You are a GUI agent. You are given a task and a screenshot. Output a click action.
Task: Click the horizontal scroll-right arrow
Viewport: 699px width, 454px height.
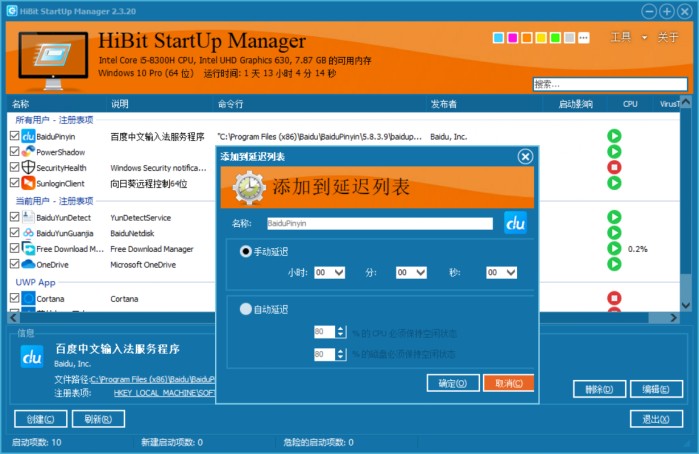coord(674,318)
